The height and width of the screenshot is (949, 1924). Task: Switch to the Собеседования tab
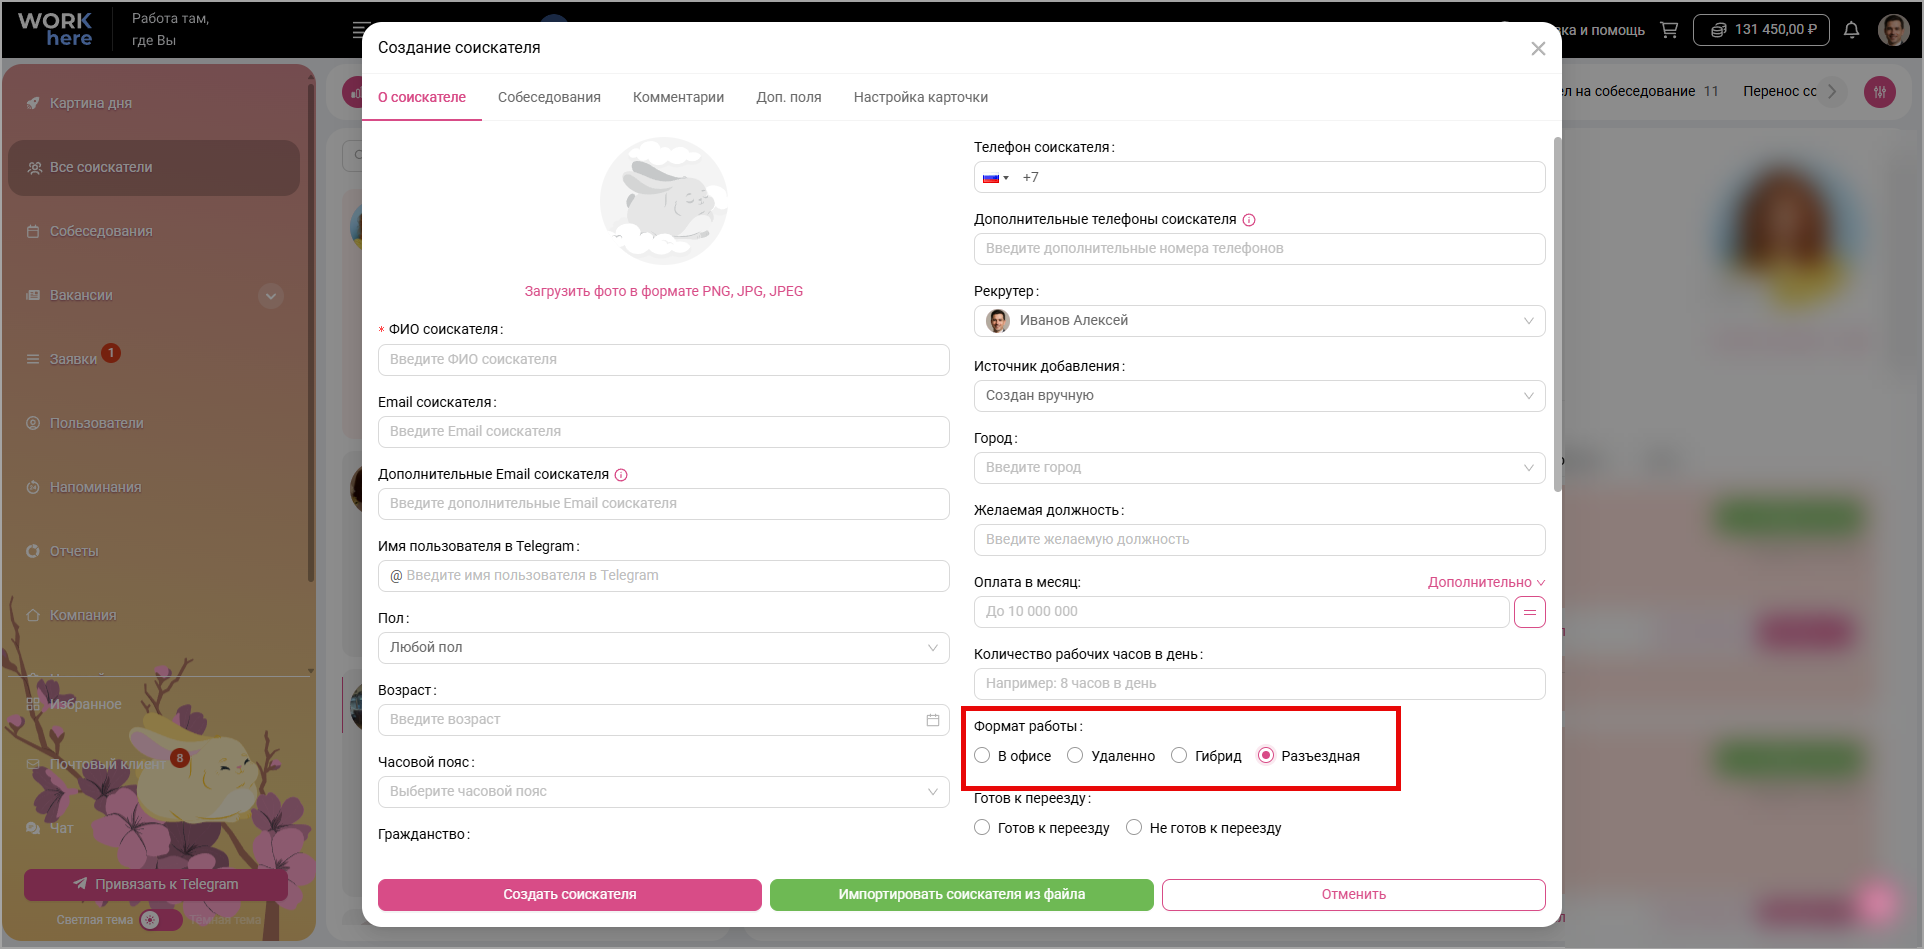pos(549,97)
